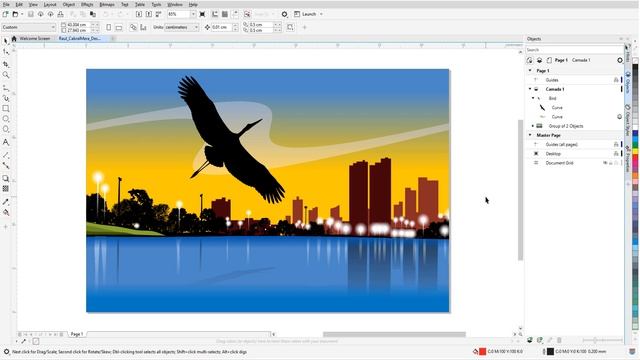The width and height of the screenshot is (640, 360).
Task: Select the Connector tool
Action: pyautogui.click(x=6, y=165)
